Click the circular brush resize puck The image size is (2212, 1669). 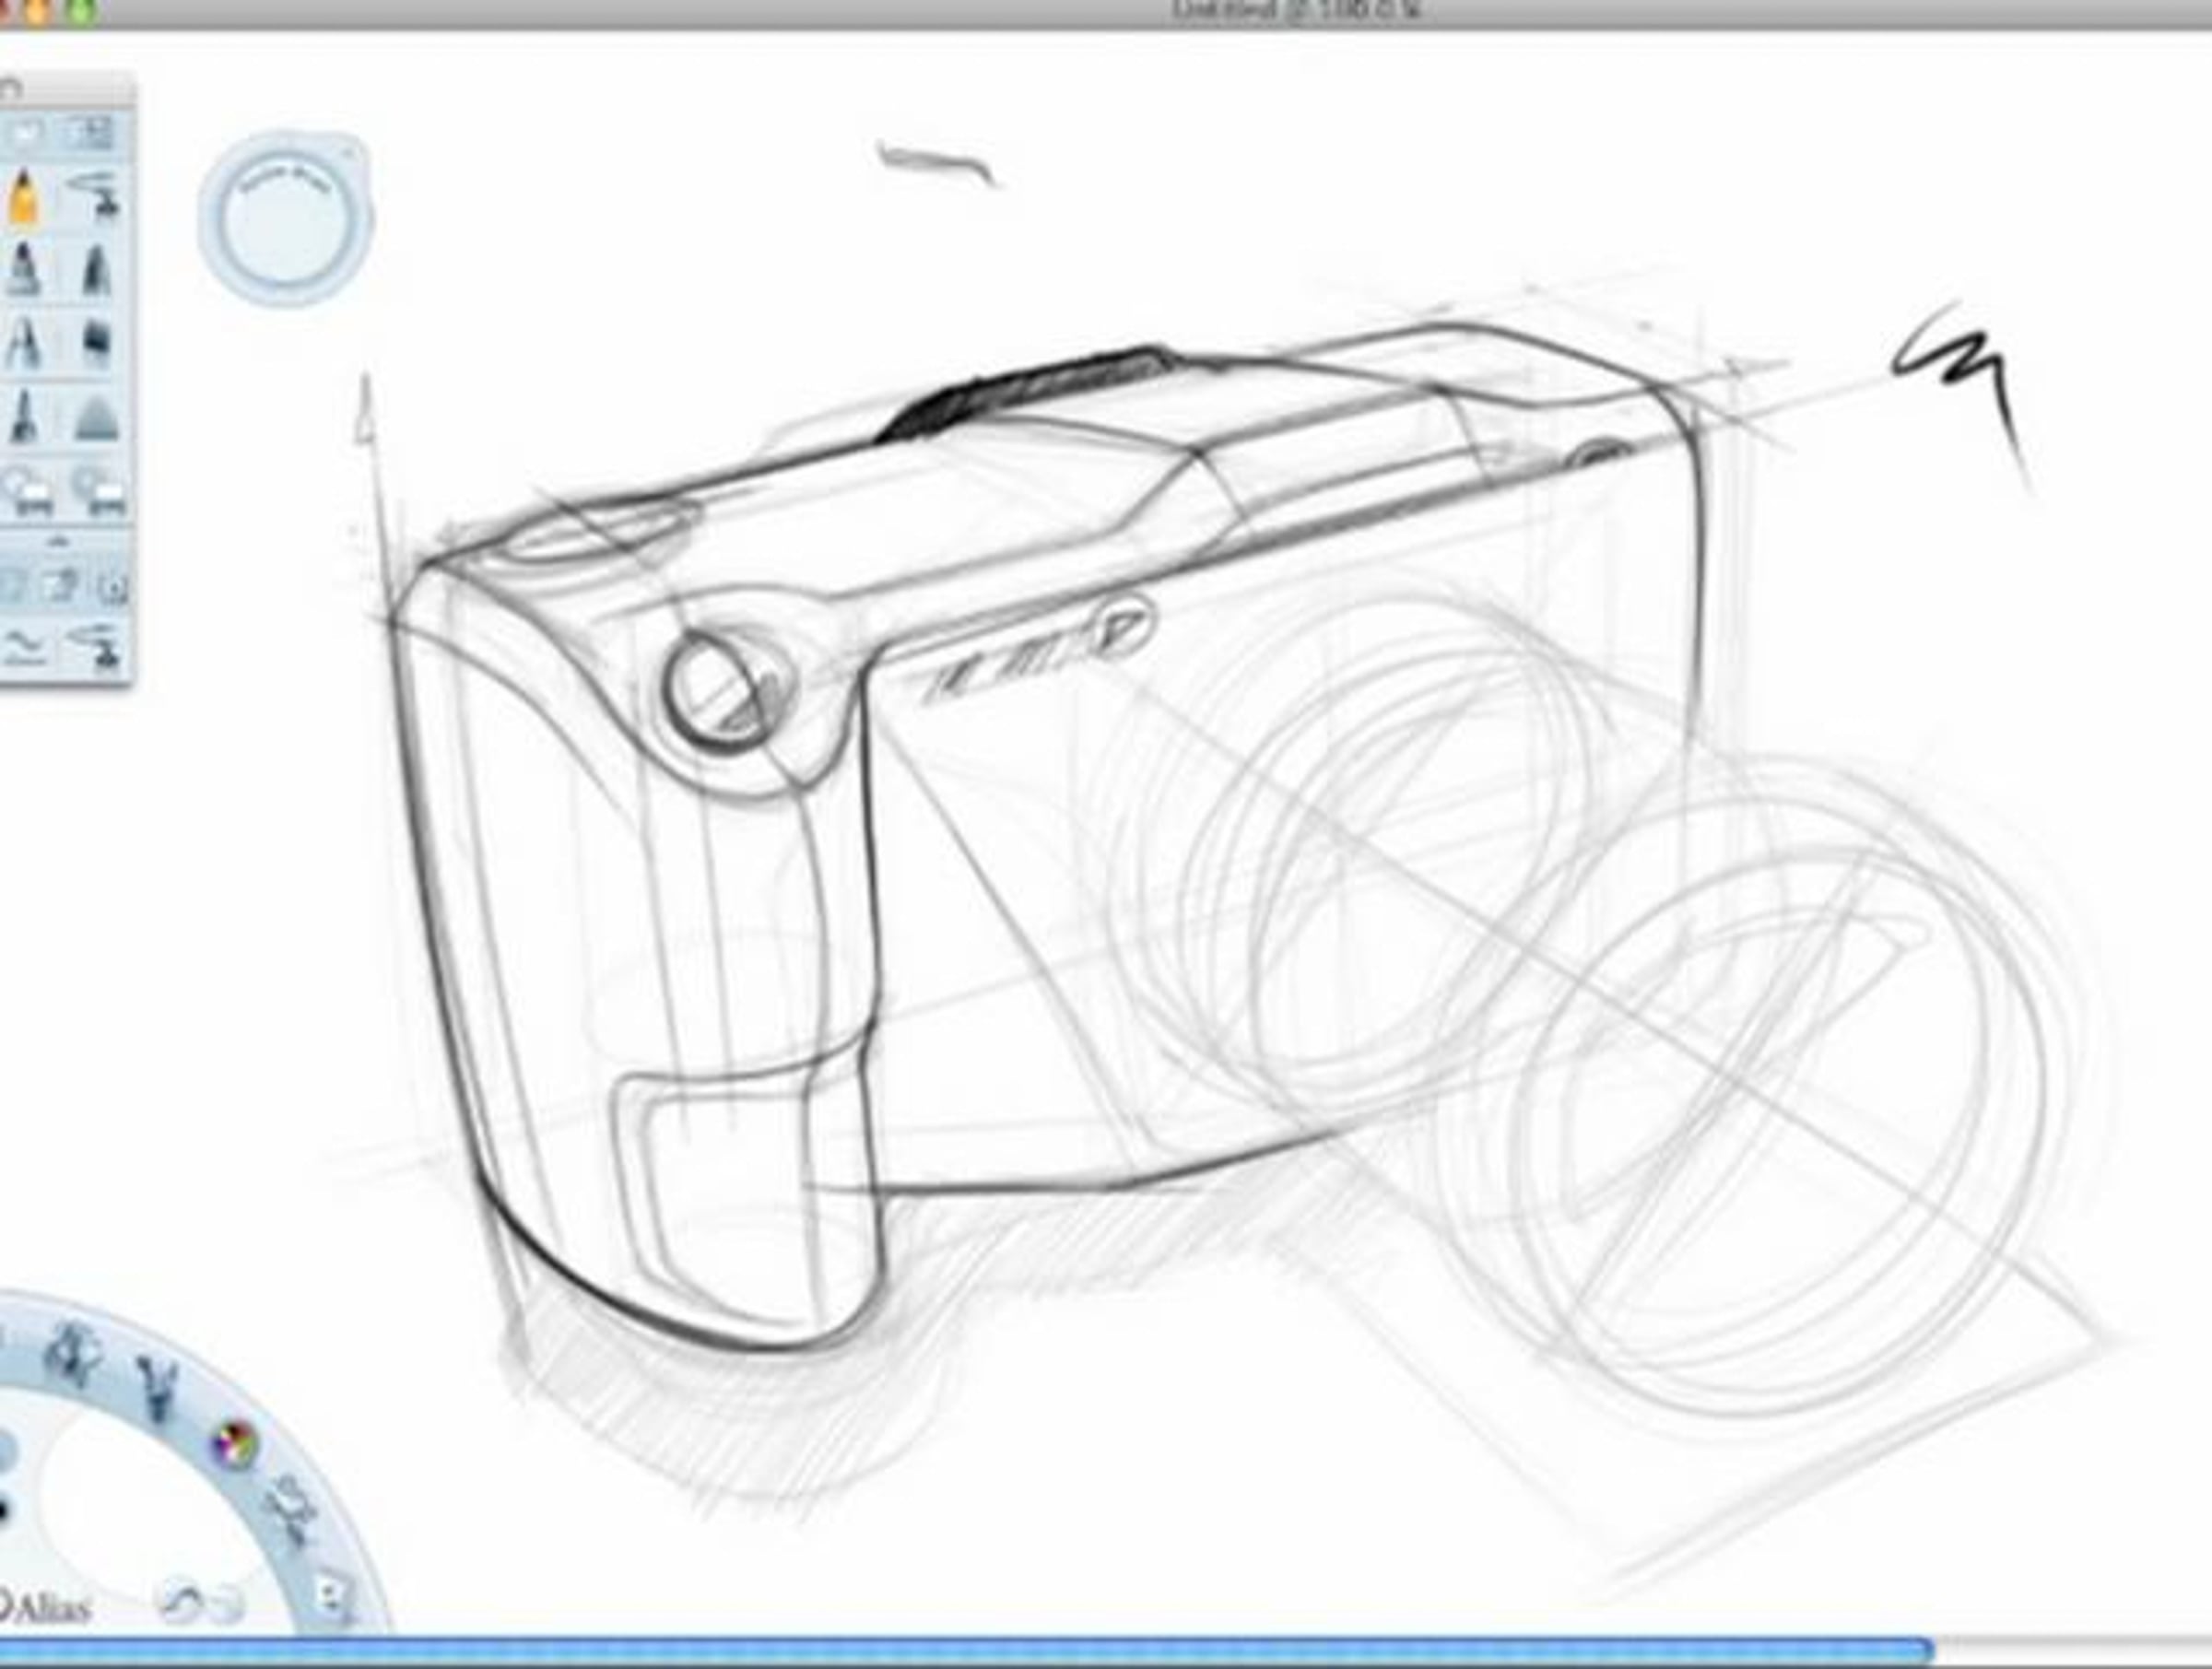coord(286,219)
